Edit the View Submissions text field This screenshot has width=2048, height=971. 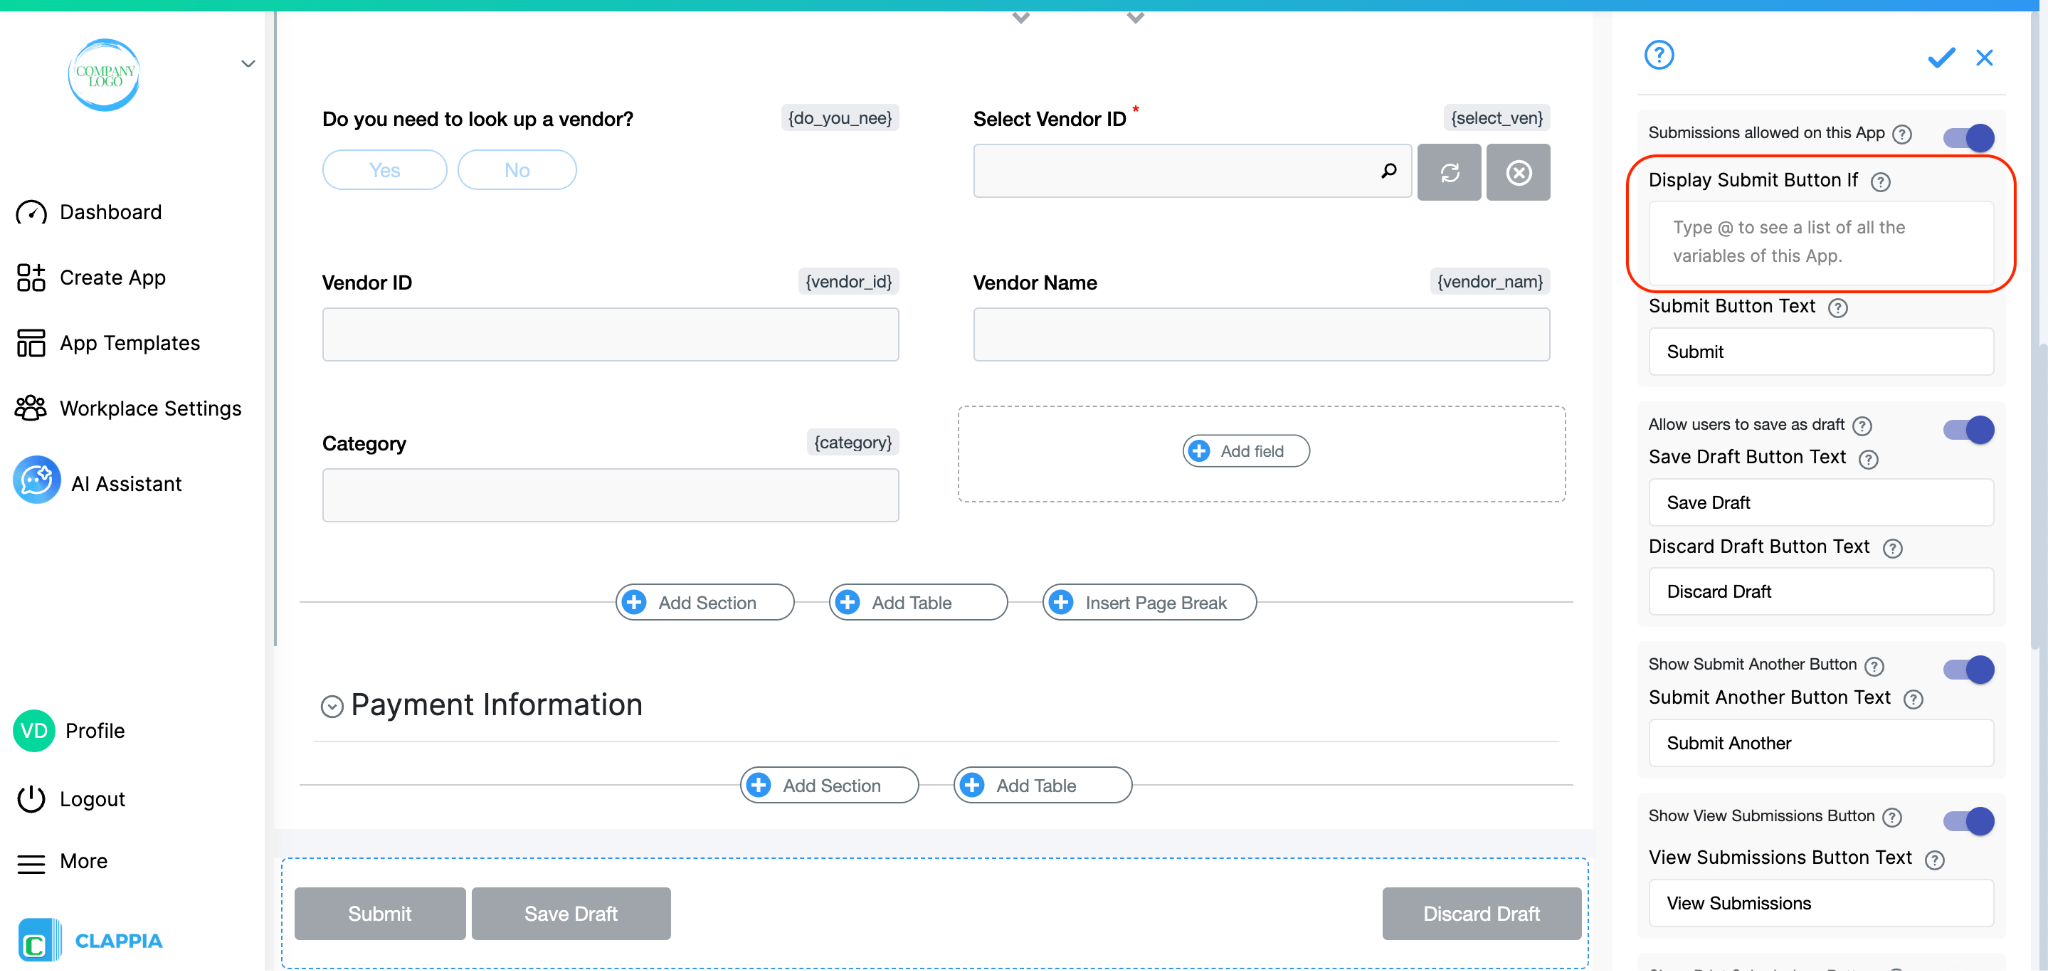tap(1821, 903)
